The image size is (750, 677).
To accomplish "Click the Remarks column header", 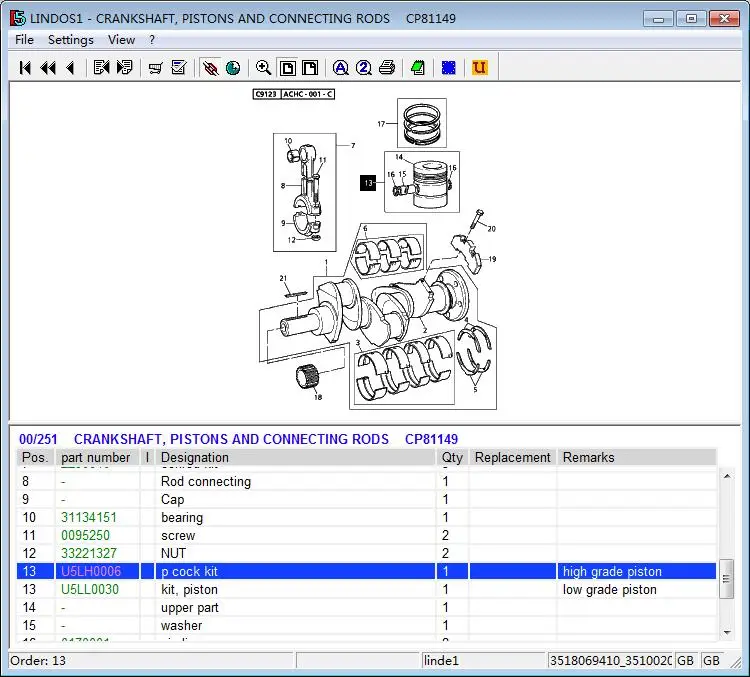I will click(637, 457).
